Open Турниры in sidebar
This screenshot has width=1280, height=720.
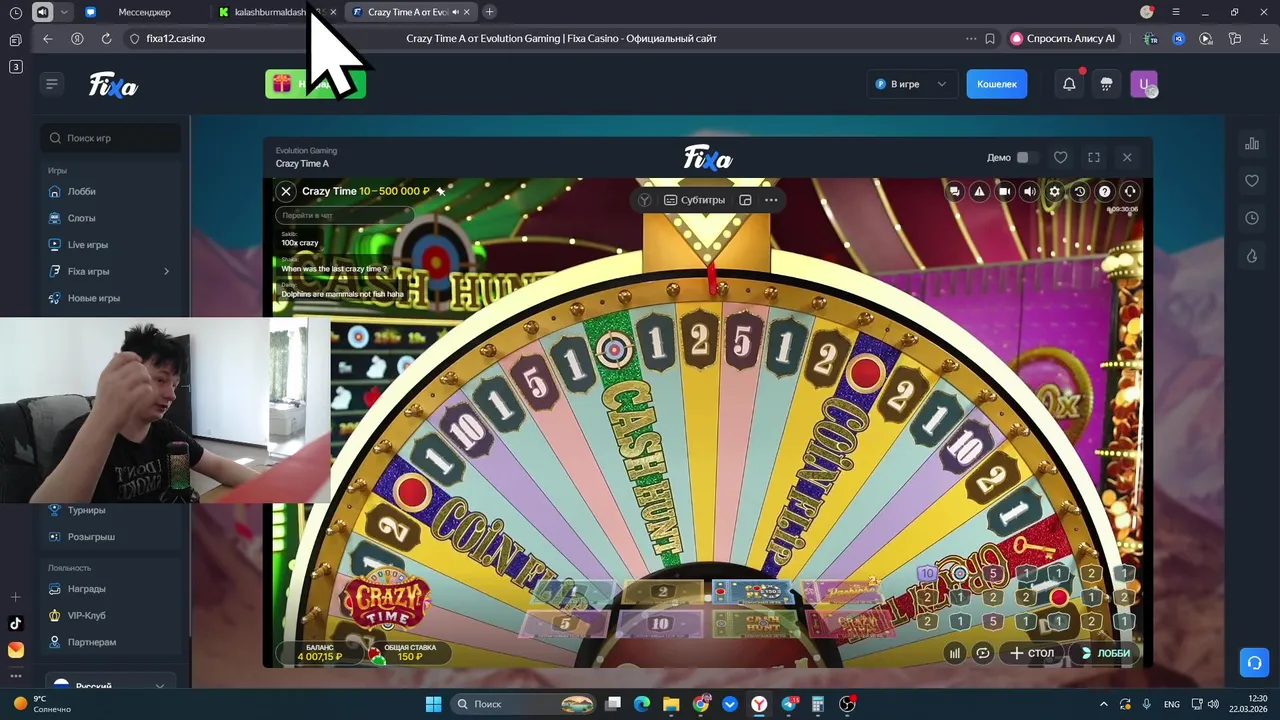point(86,510)
